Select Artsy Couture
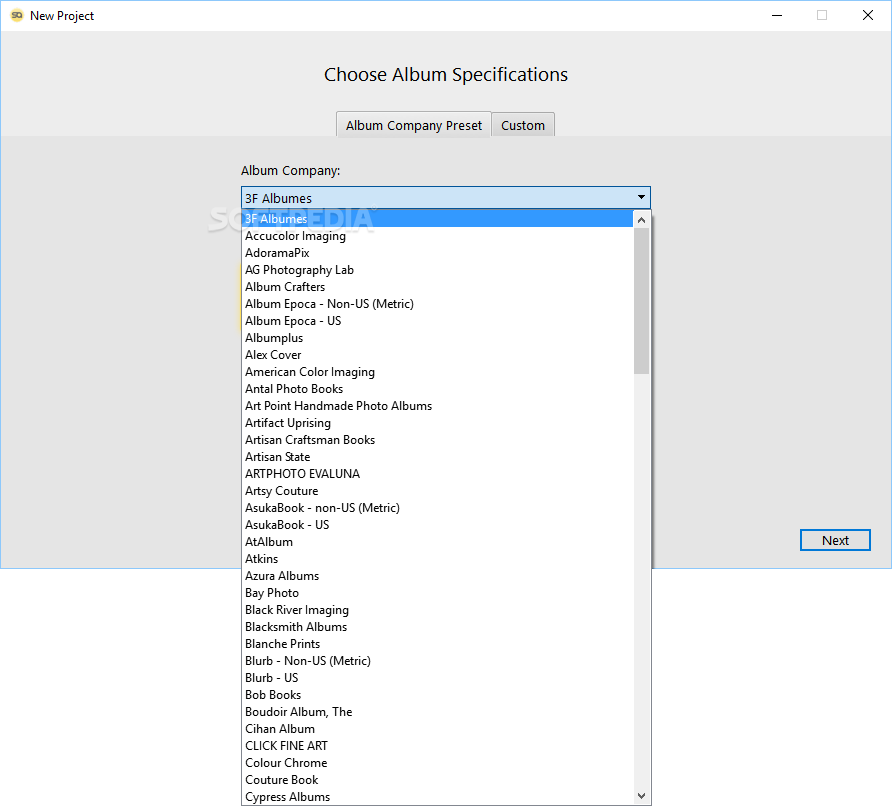This screenshot has height=806, width=892. [437, 491]
